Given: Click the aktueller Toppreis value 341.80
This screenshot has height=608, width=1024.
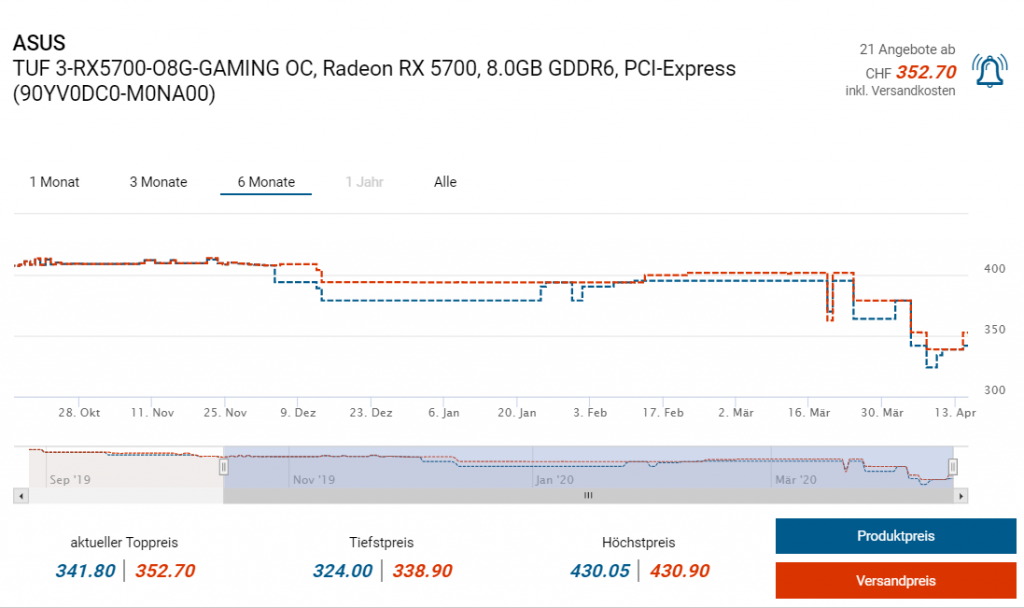Looking at the screenshot, I should pos(85,571).
